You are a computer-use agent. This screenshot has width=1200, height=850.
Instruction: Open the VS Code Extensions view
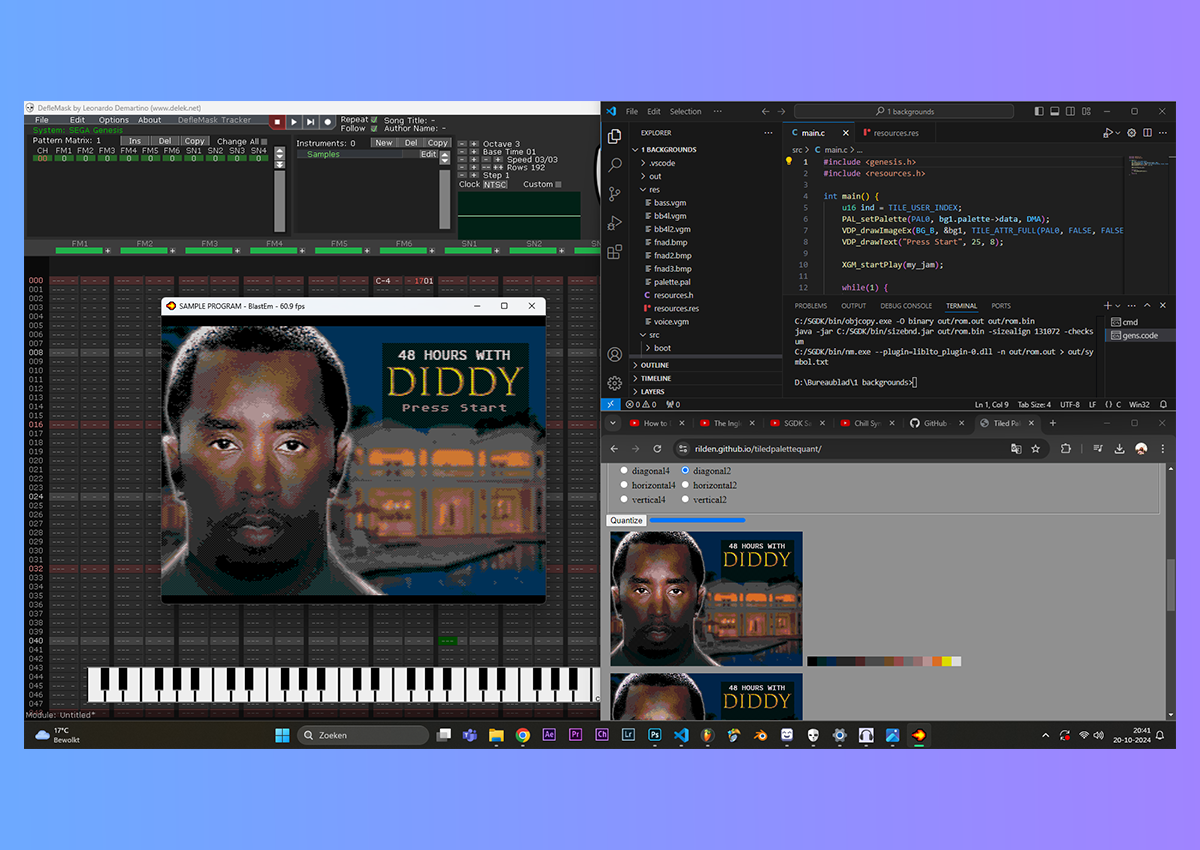(x=615, y=252)
